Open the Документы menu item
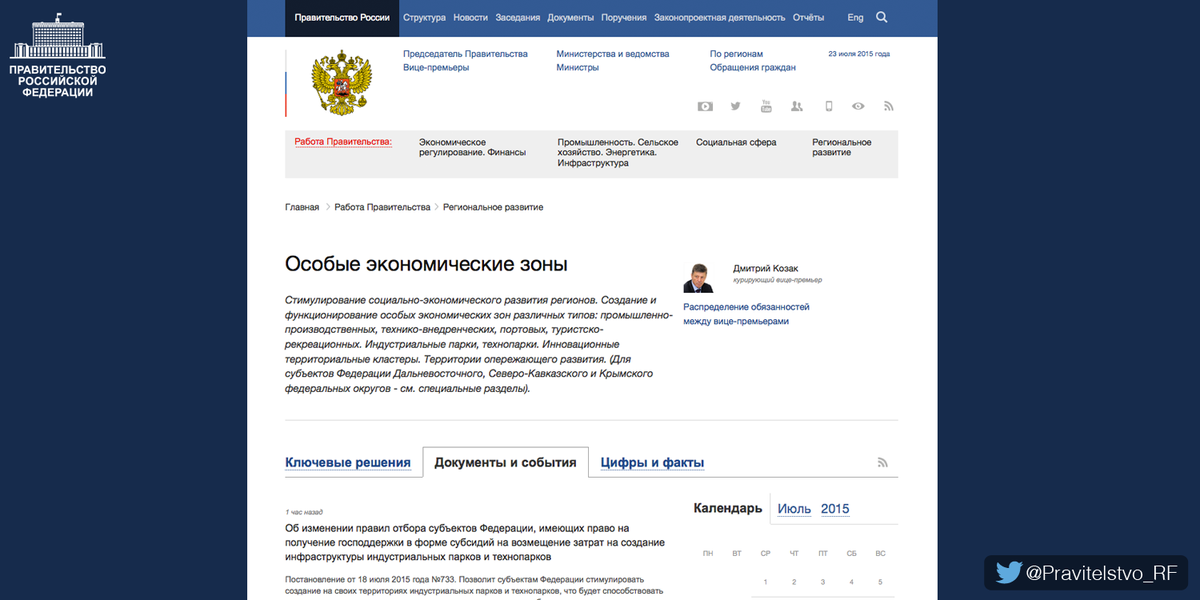 pyautogui.click(x=571, y=18)
